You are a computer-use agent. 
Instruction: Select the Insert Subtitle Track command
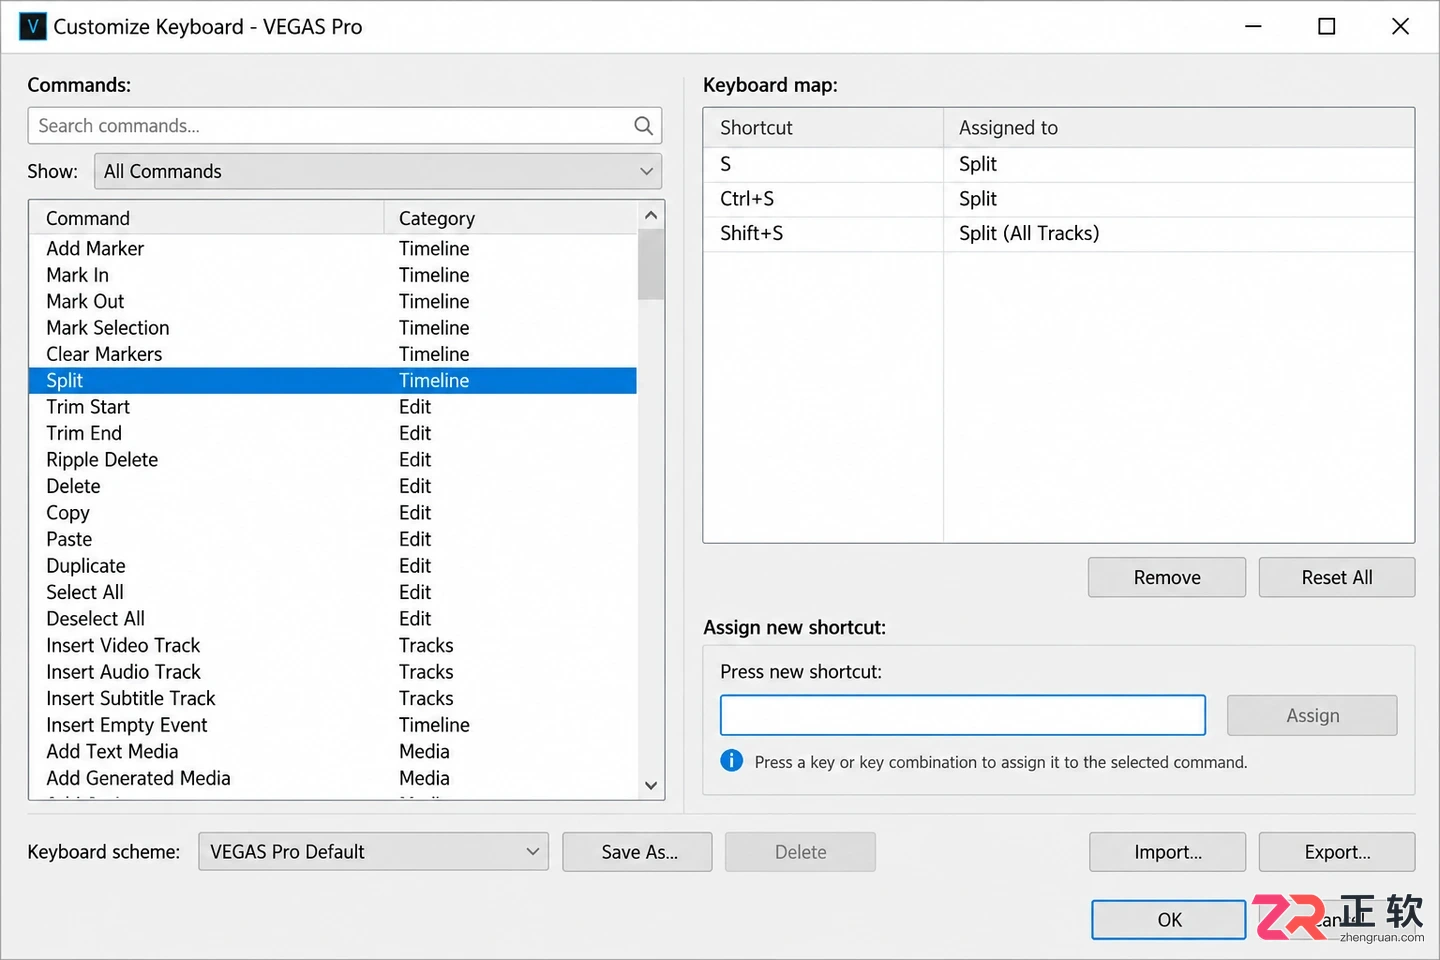(333, 698)
